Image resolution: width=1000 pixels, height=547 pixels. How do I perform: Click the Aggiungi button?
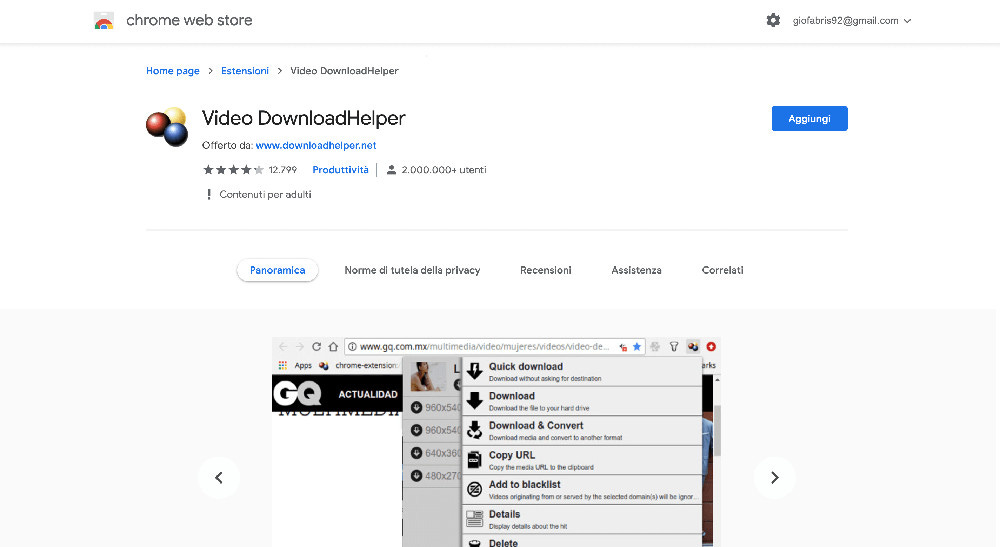(x=809, y=119)
